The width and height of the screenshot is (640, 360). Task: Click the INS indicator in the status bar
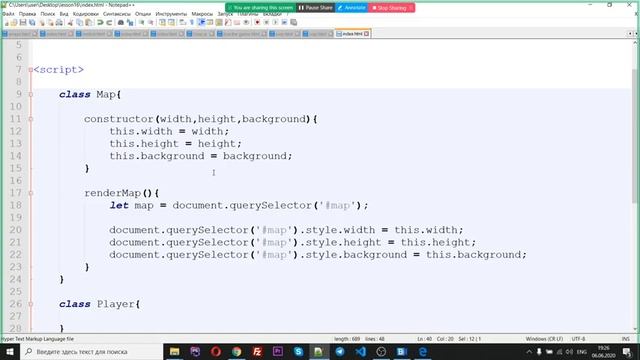tap(625, 339)
